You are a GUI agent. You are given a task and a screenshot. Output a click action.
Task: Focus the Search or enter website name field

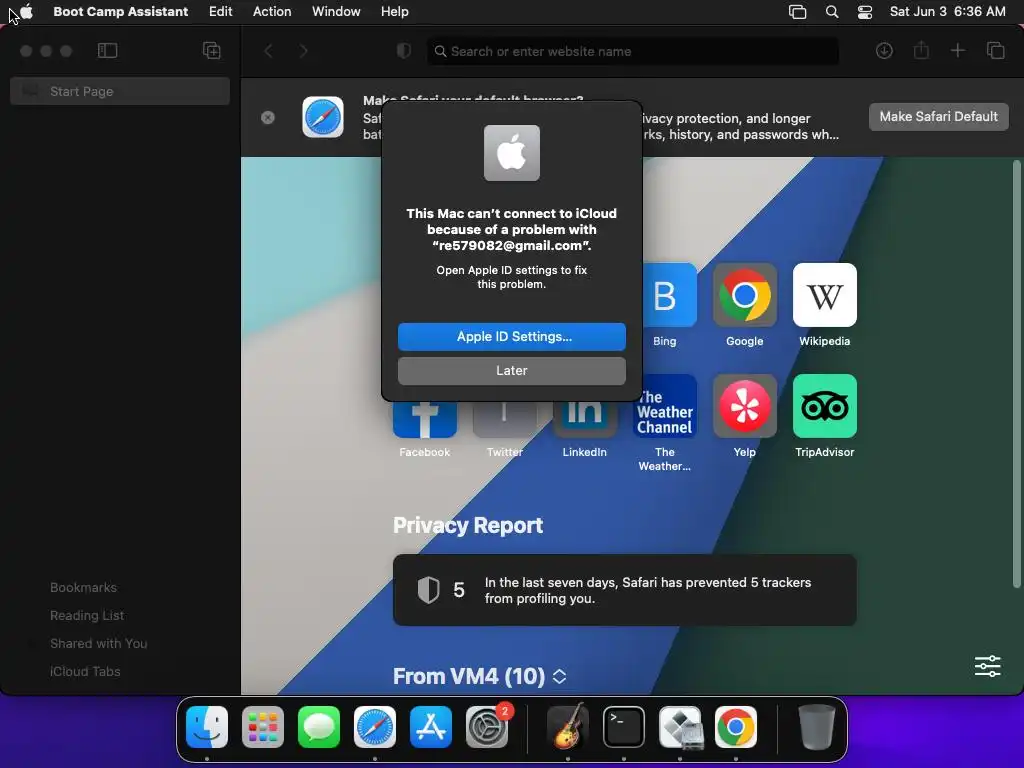pyautogui.click(x=633, y=52)
